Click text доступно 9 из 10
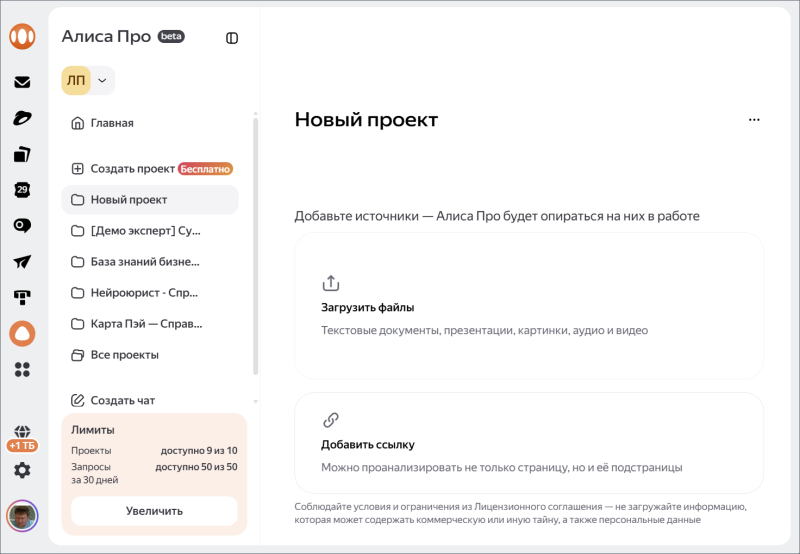The image size is (800, 554). [199, 451]
